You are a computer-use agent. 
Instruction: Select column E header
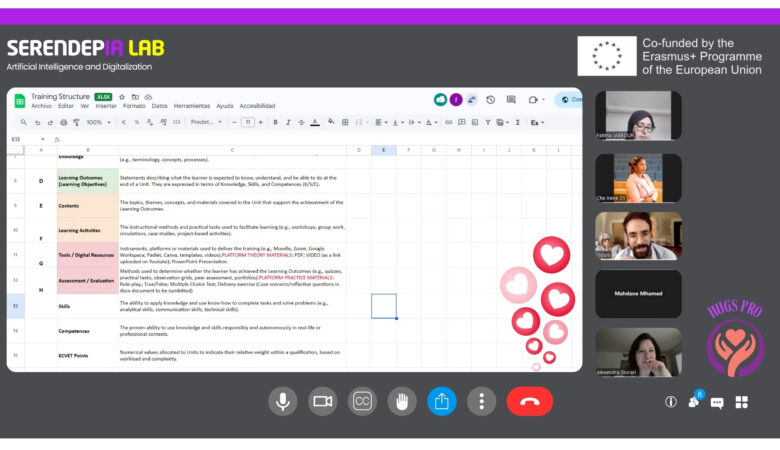point(384,150)
